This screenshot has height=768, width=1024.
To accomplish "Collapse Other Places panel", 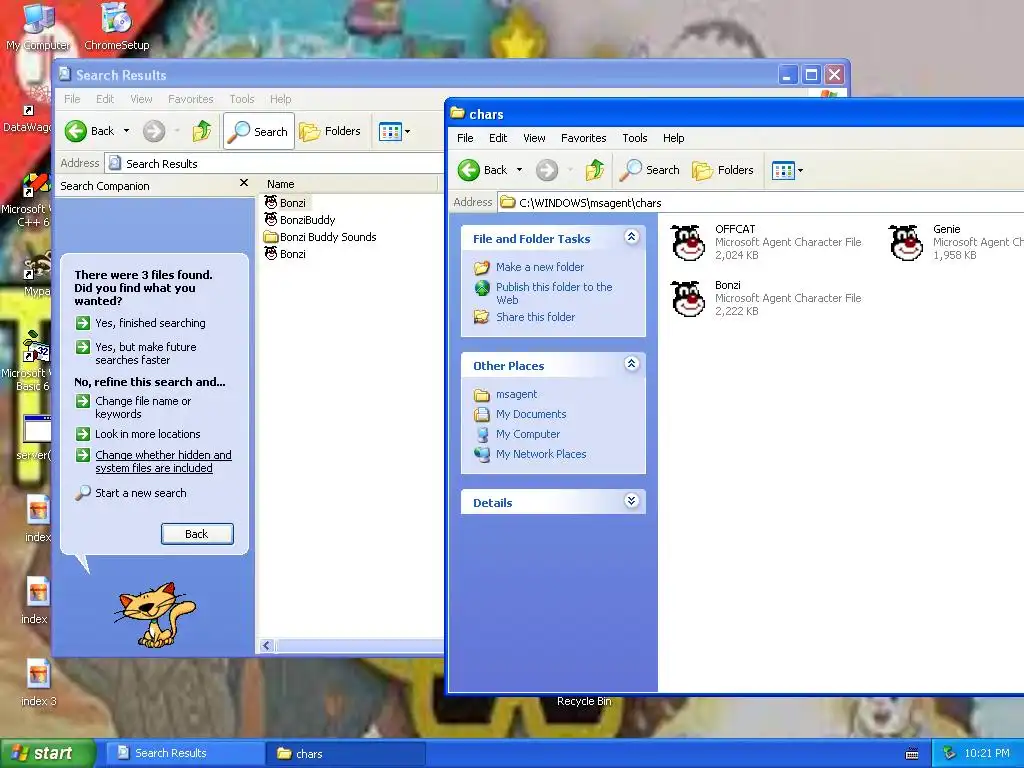I will [631, 363].
